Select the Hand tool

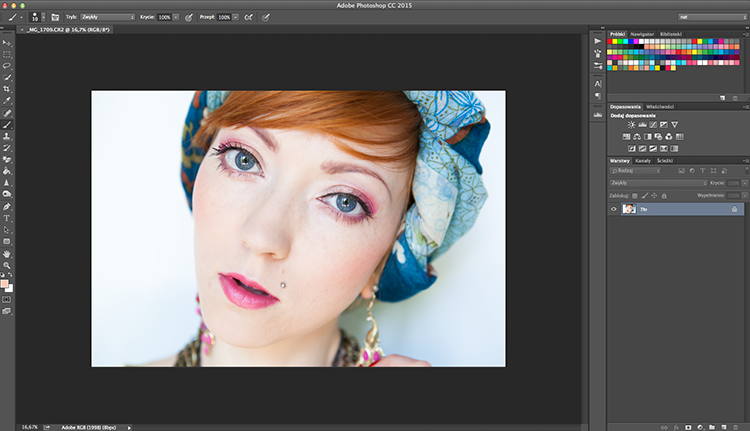point(7,254)
